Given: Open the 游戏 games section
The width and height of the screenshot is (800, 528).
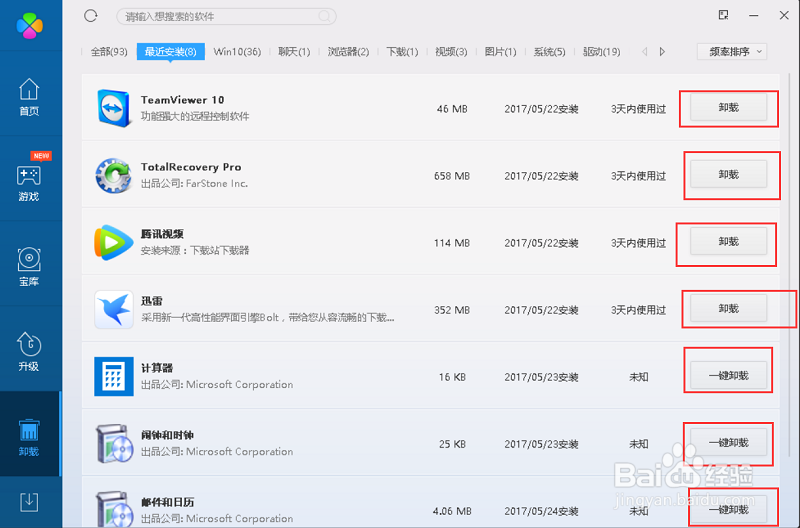Looking at the screenshot, I should 29,183.
